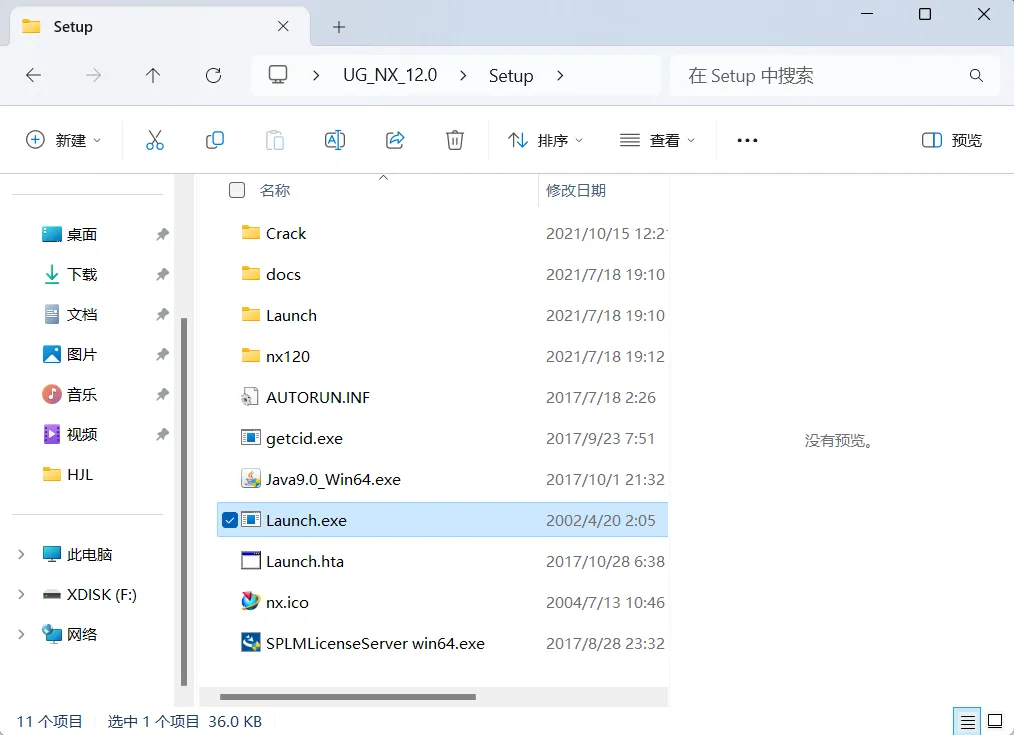
Task: Select the nx.ico file icon
Action: [251, 602]
